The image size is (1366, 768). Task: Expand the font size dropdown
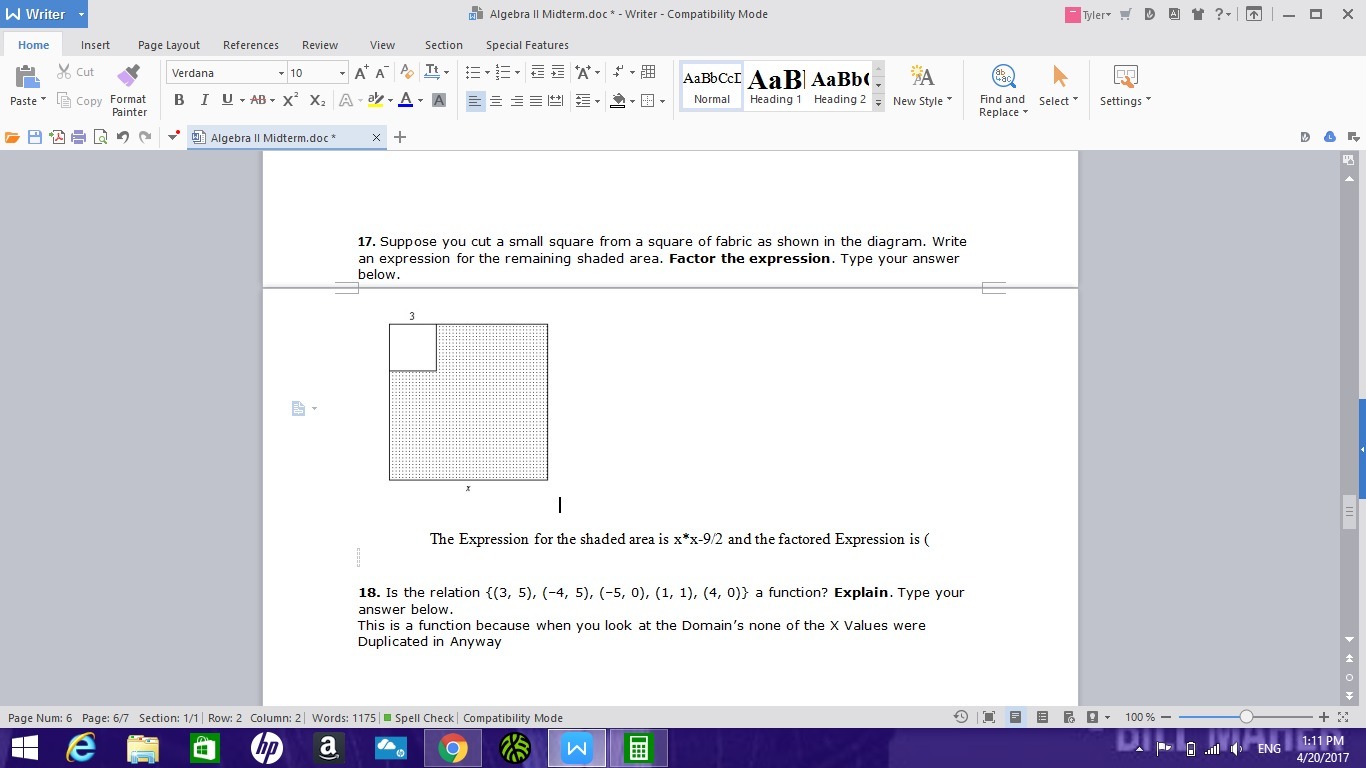[x=342, y=73]
